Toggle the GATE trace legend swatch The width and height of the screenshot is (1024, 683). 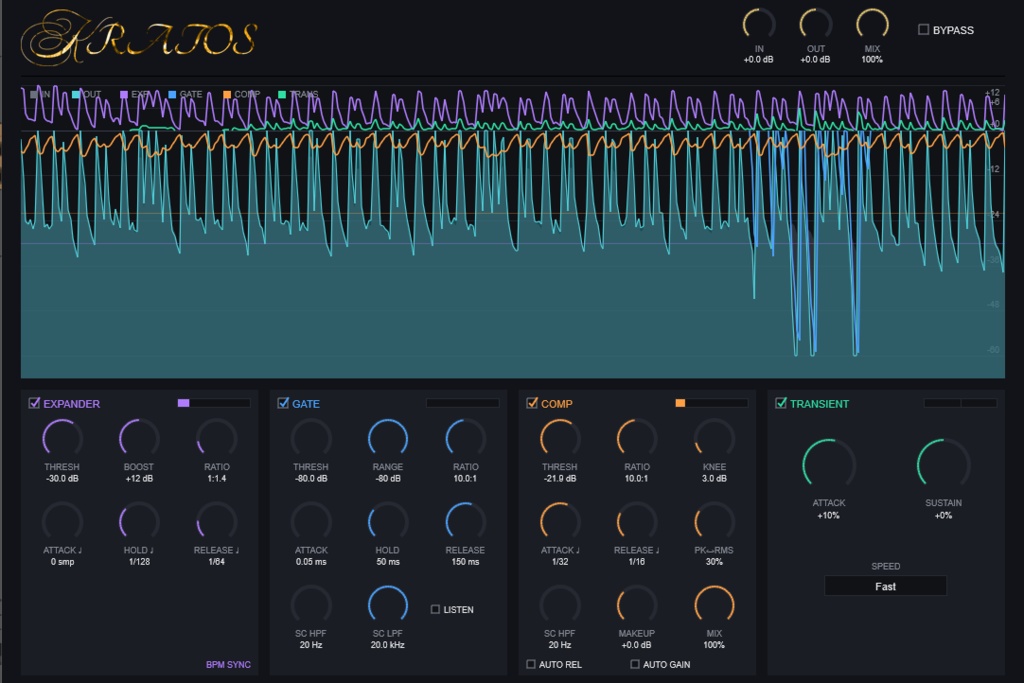172,94
